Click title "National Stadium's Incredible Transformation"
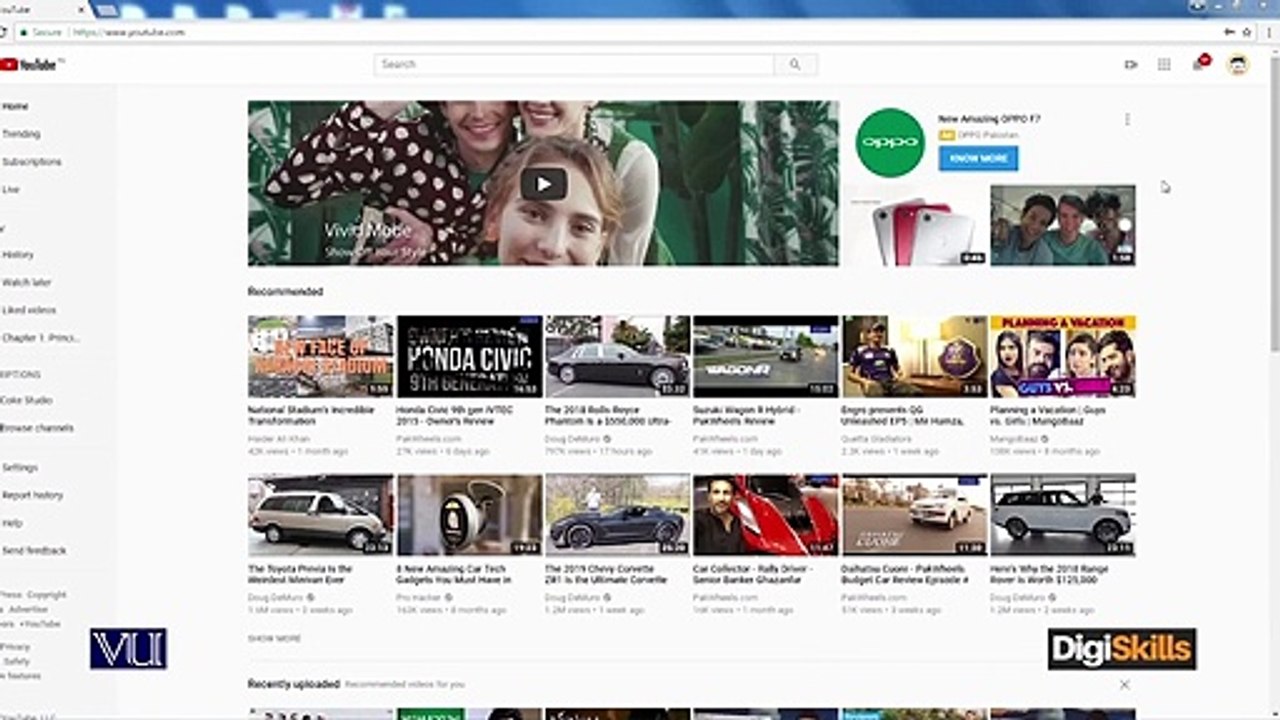The width and height of the screenshot is (1280, 720). (311, 416)
